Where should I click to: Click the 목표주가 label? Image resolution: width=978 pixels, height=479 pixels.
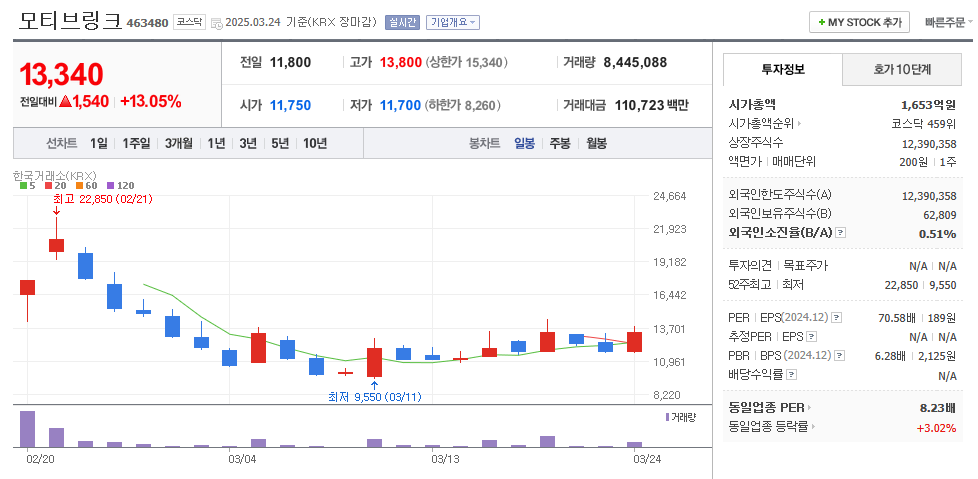[x=805, y=266]
